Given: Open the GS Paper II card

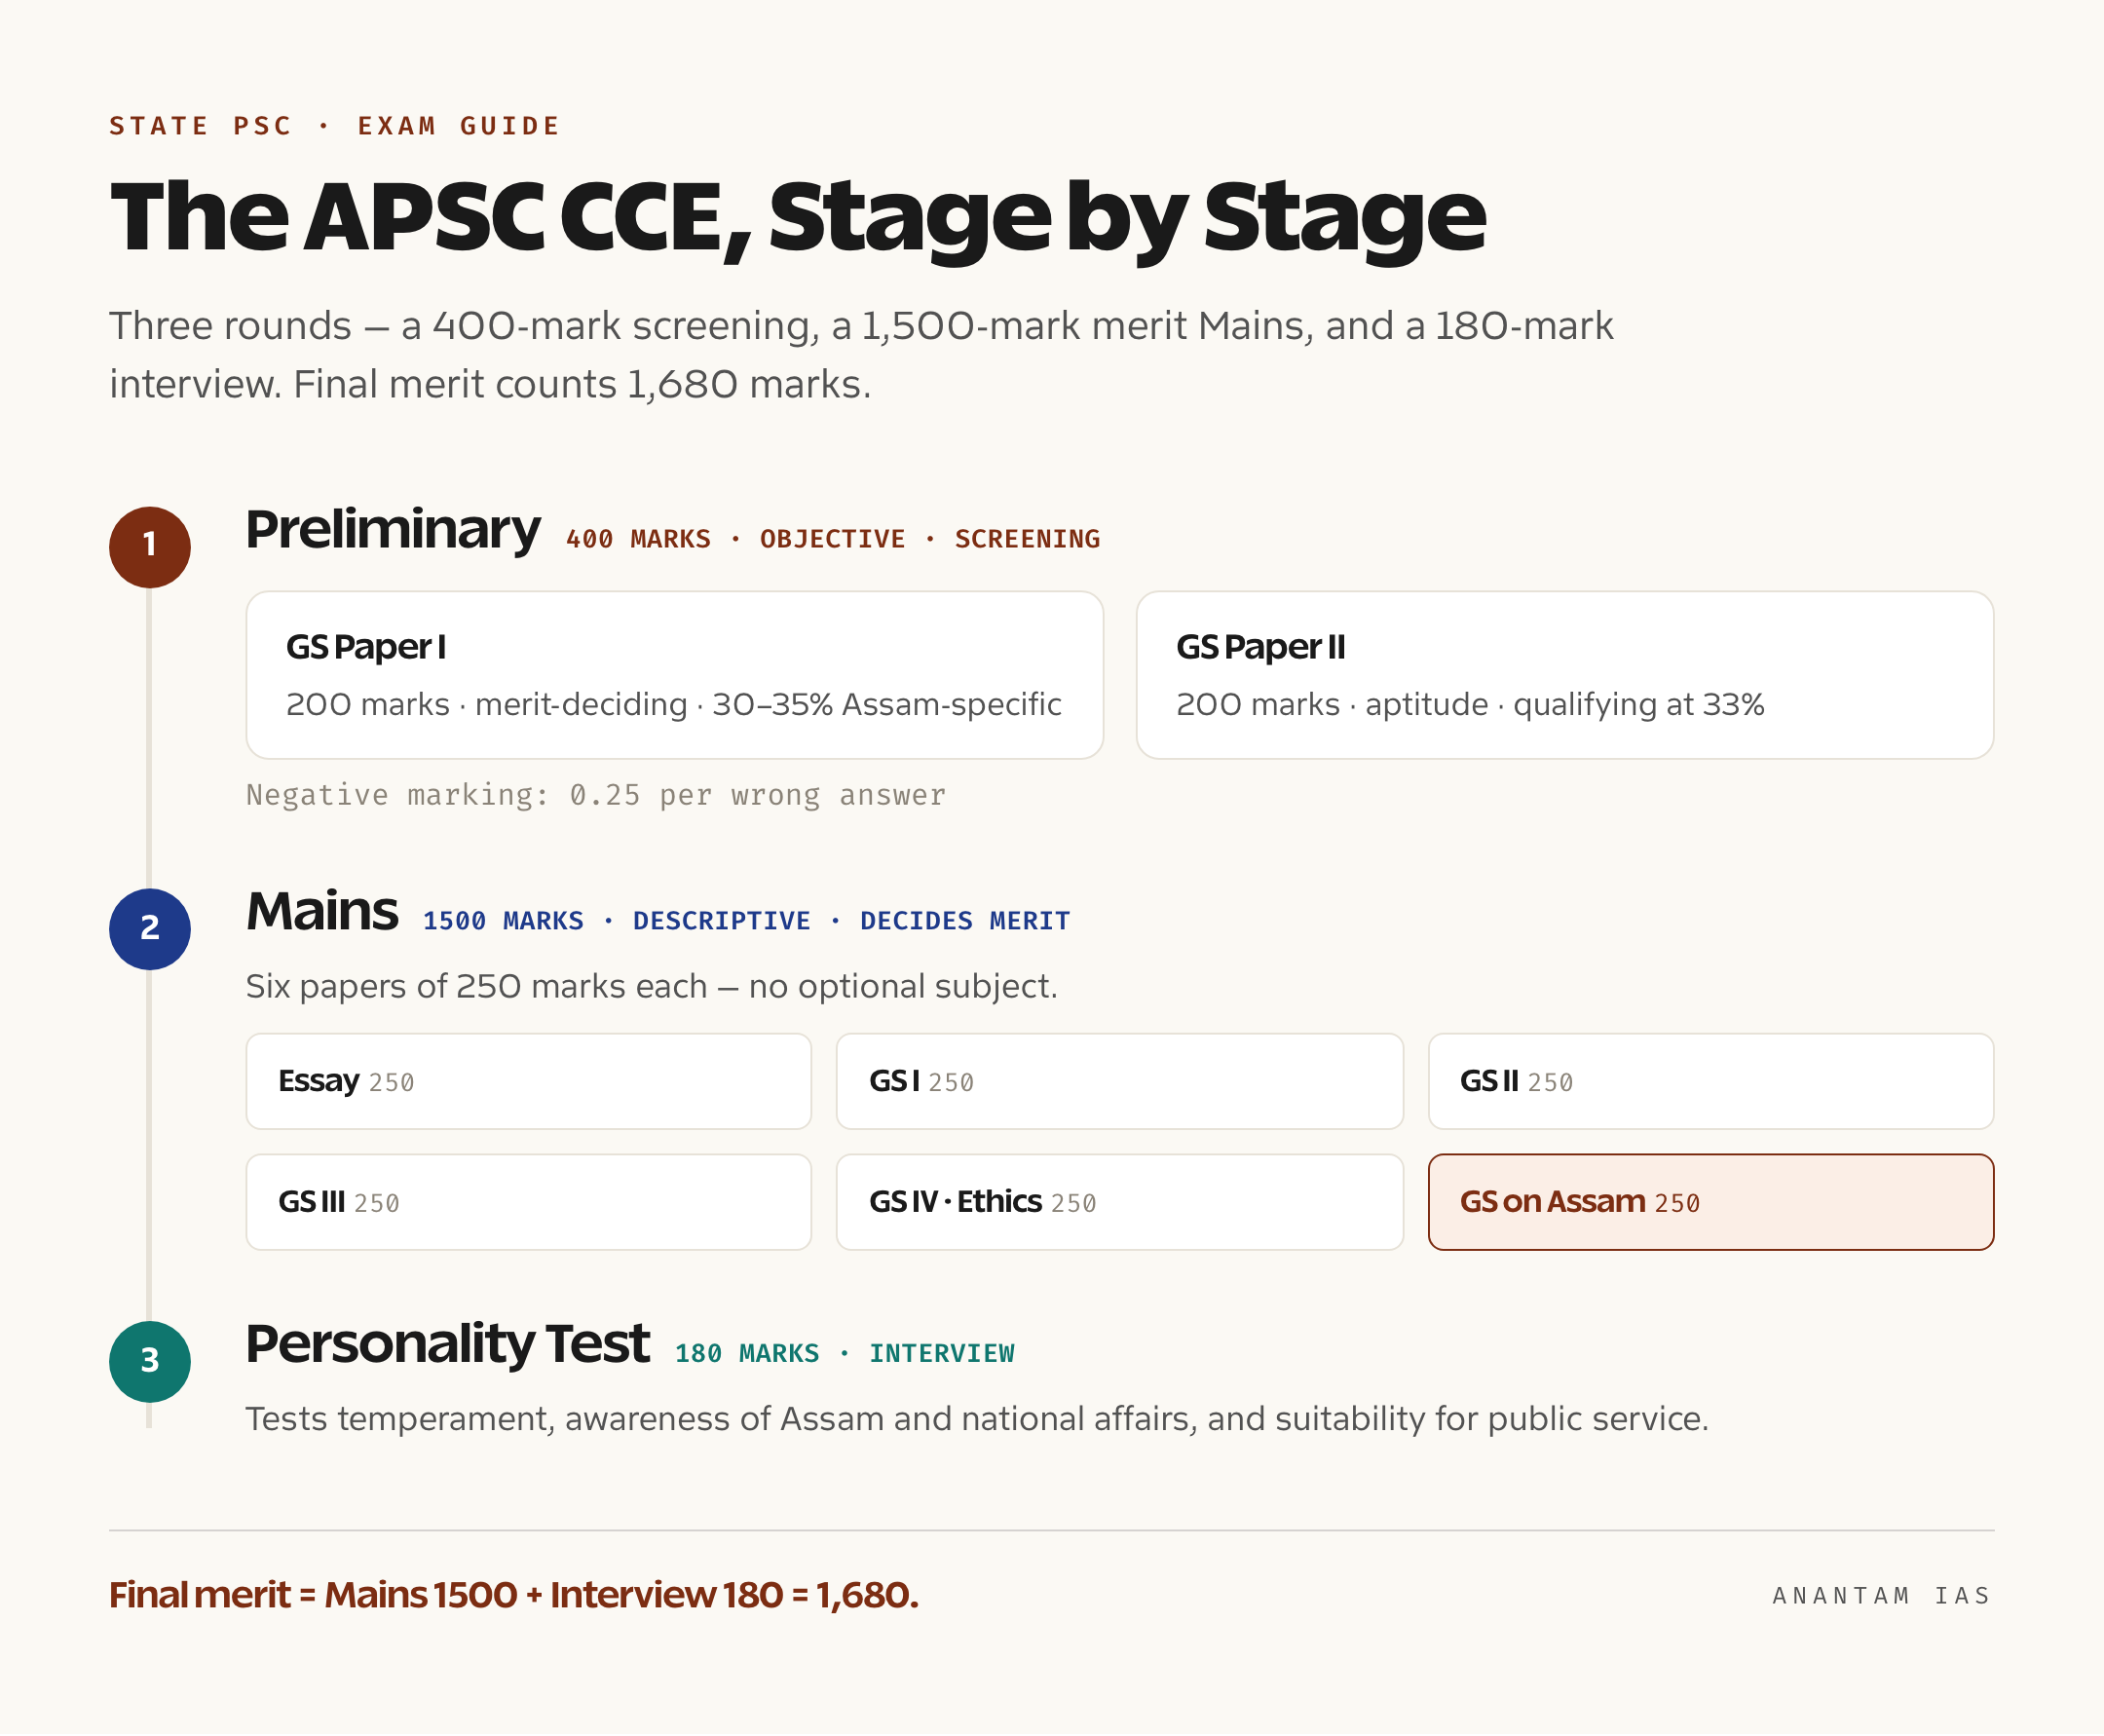Looking at the screenshot, I should point(1565,675).
